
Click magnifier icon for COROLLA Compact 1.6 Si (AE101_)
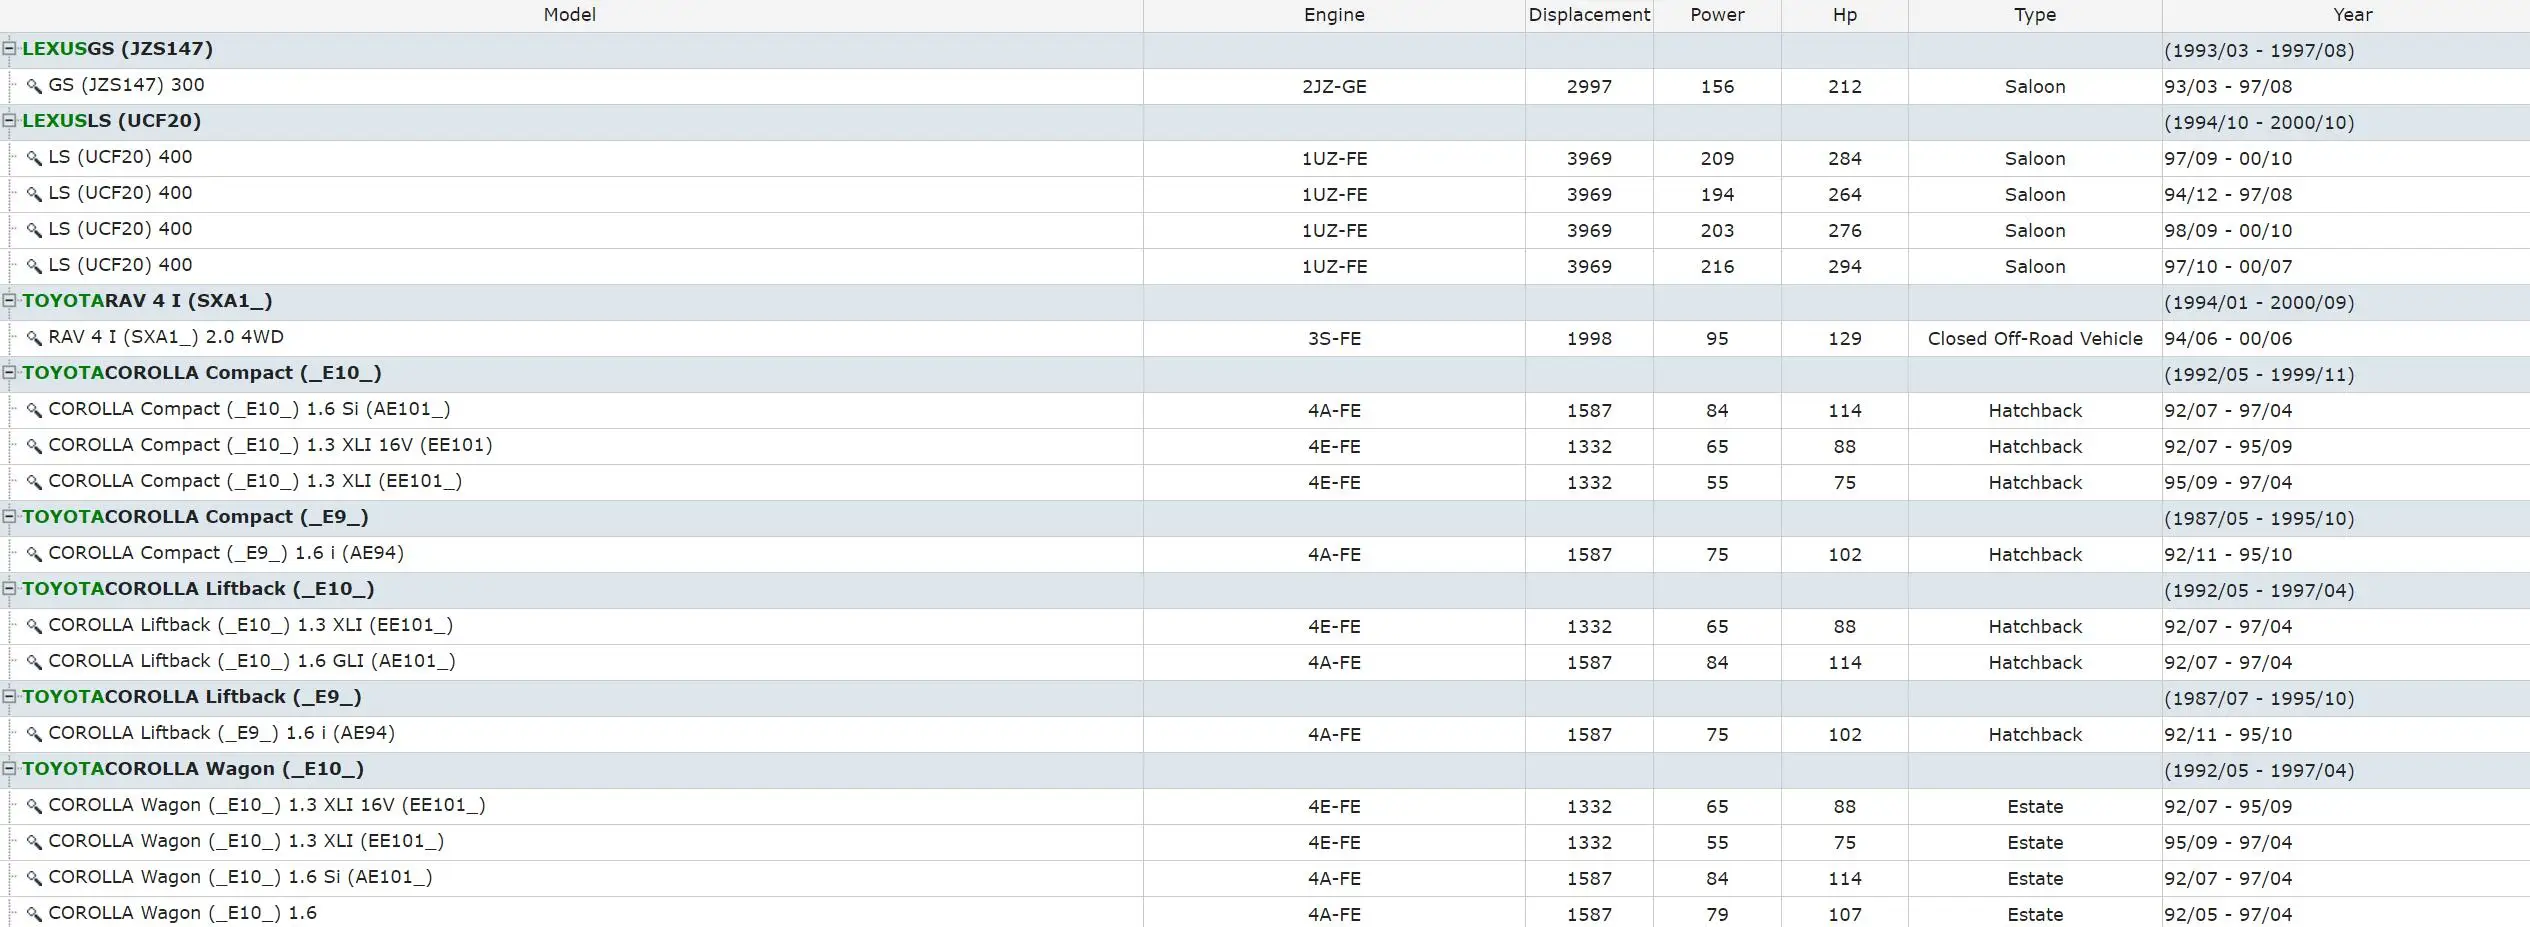tap(34, 410)
